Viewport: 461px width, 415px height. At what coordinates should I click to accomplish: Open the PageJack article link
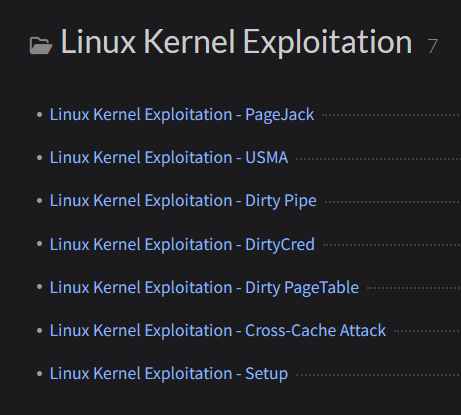[x=182, y=115]
